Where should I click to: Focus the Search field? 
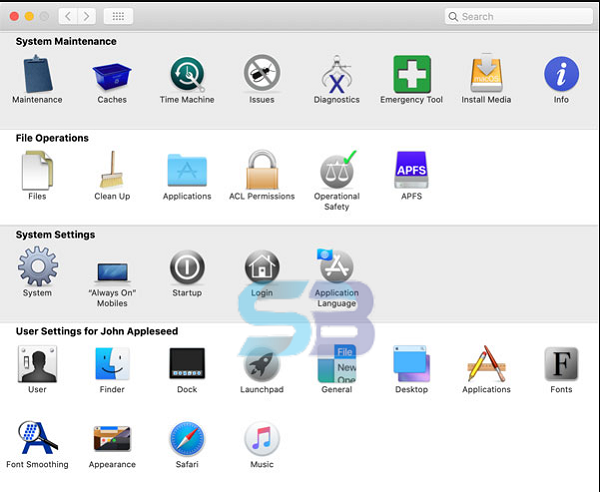click(x=518, y=16)
